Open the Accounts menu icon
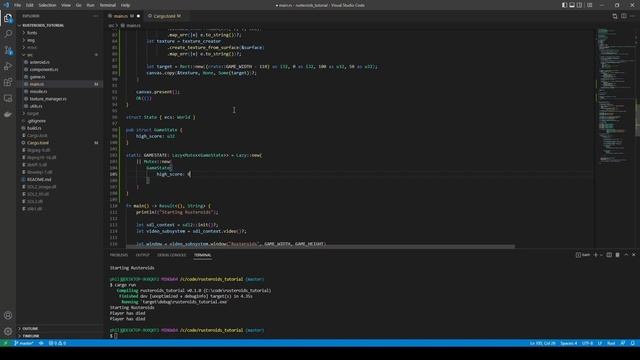Image resolution: width=640 pixels, height=360 pixels. click(8, 315)
